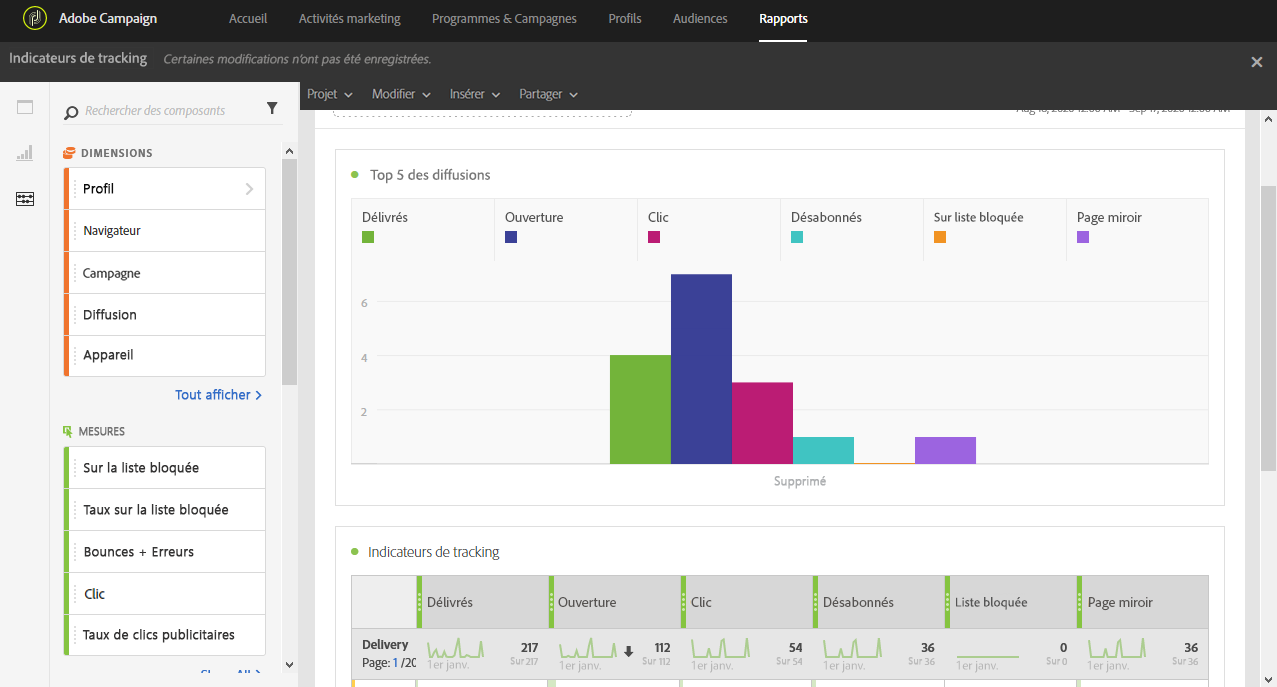Open the Visualizations chart icon in left rail

25,154
